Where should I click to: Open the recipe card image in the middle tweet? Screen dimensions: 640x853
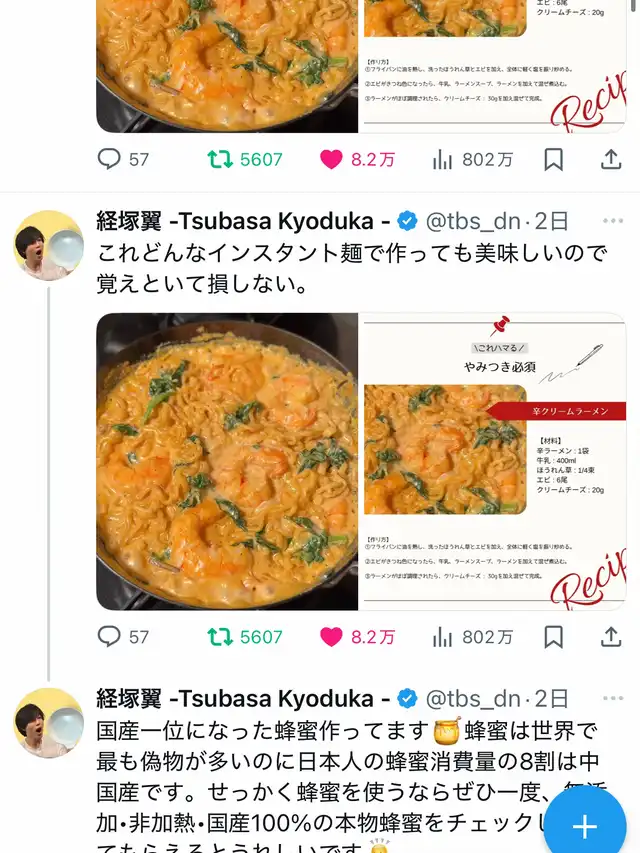tap(493, 461)
